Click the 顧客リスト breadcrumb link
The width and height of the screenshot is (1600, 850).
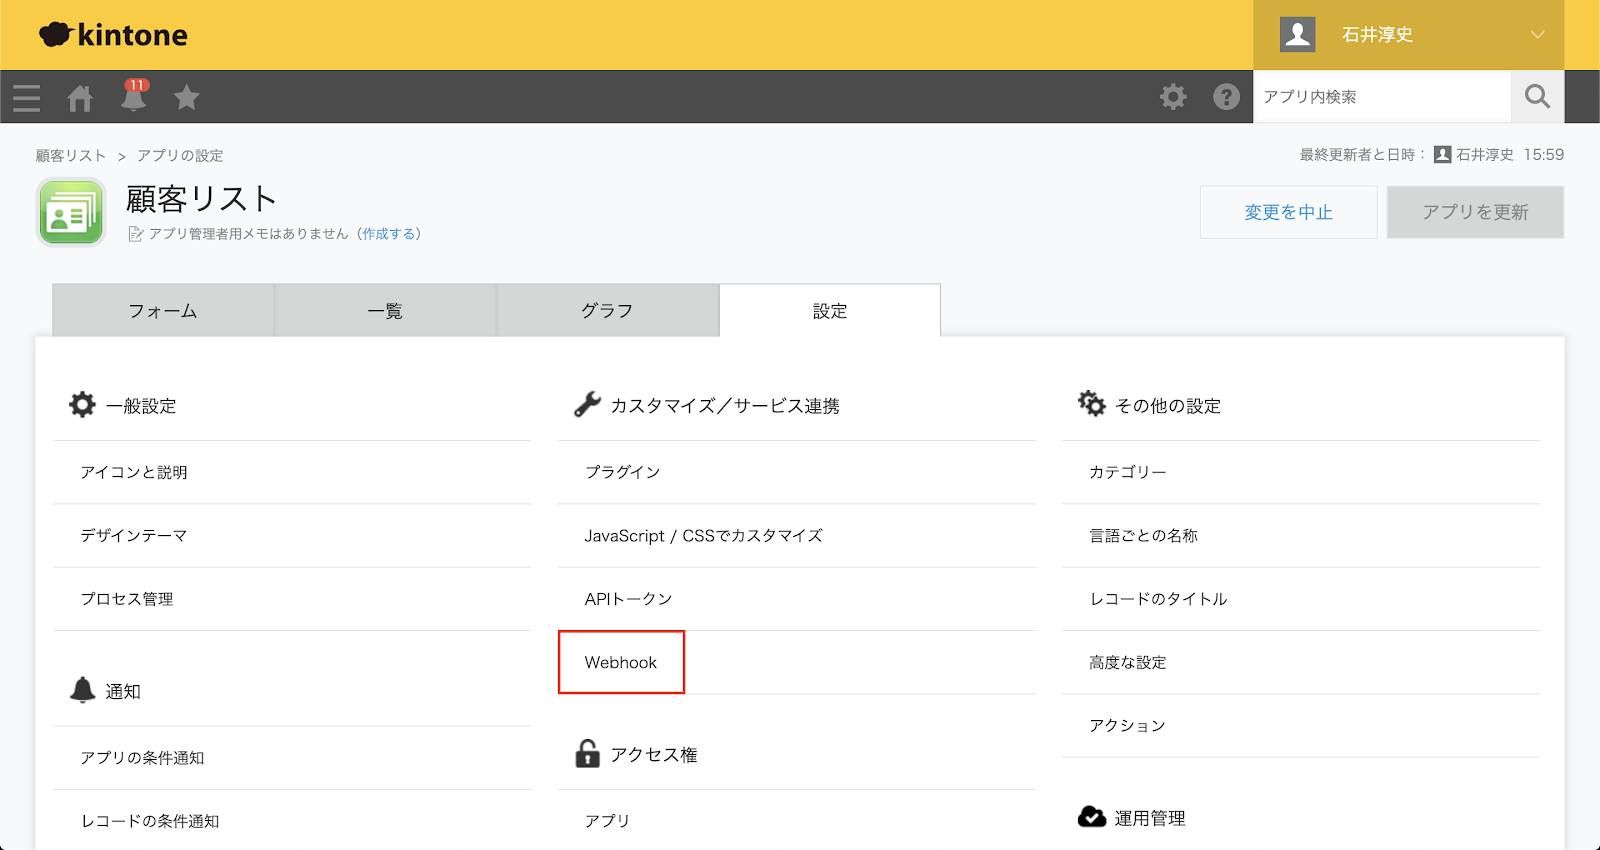(71, 156)
